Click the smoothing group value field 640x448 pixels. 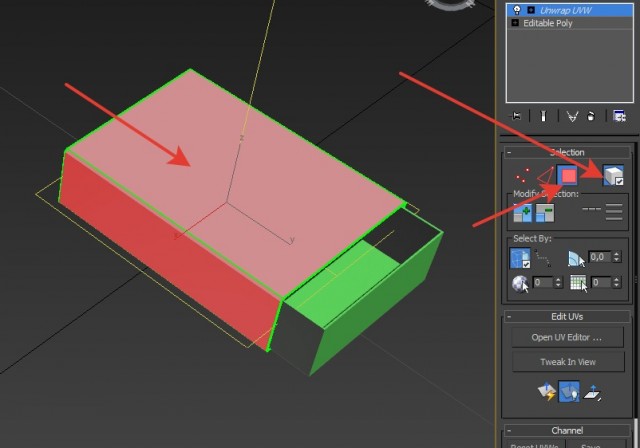tap(601, 282)
